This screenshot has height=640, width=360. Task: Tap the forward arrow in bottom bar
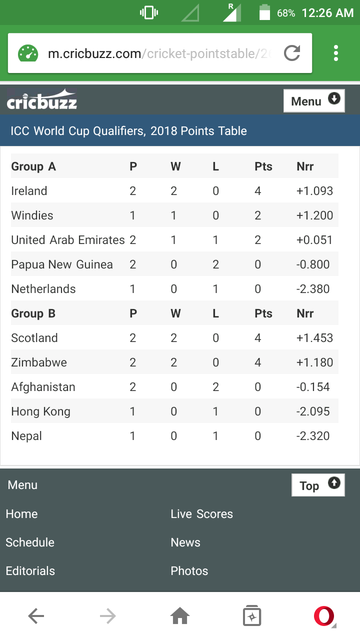tap(108, 616)
